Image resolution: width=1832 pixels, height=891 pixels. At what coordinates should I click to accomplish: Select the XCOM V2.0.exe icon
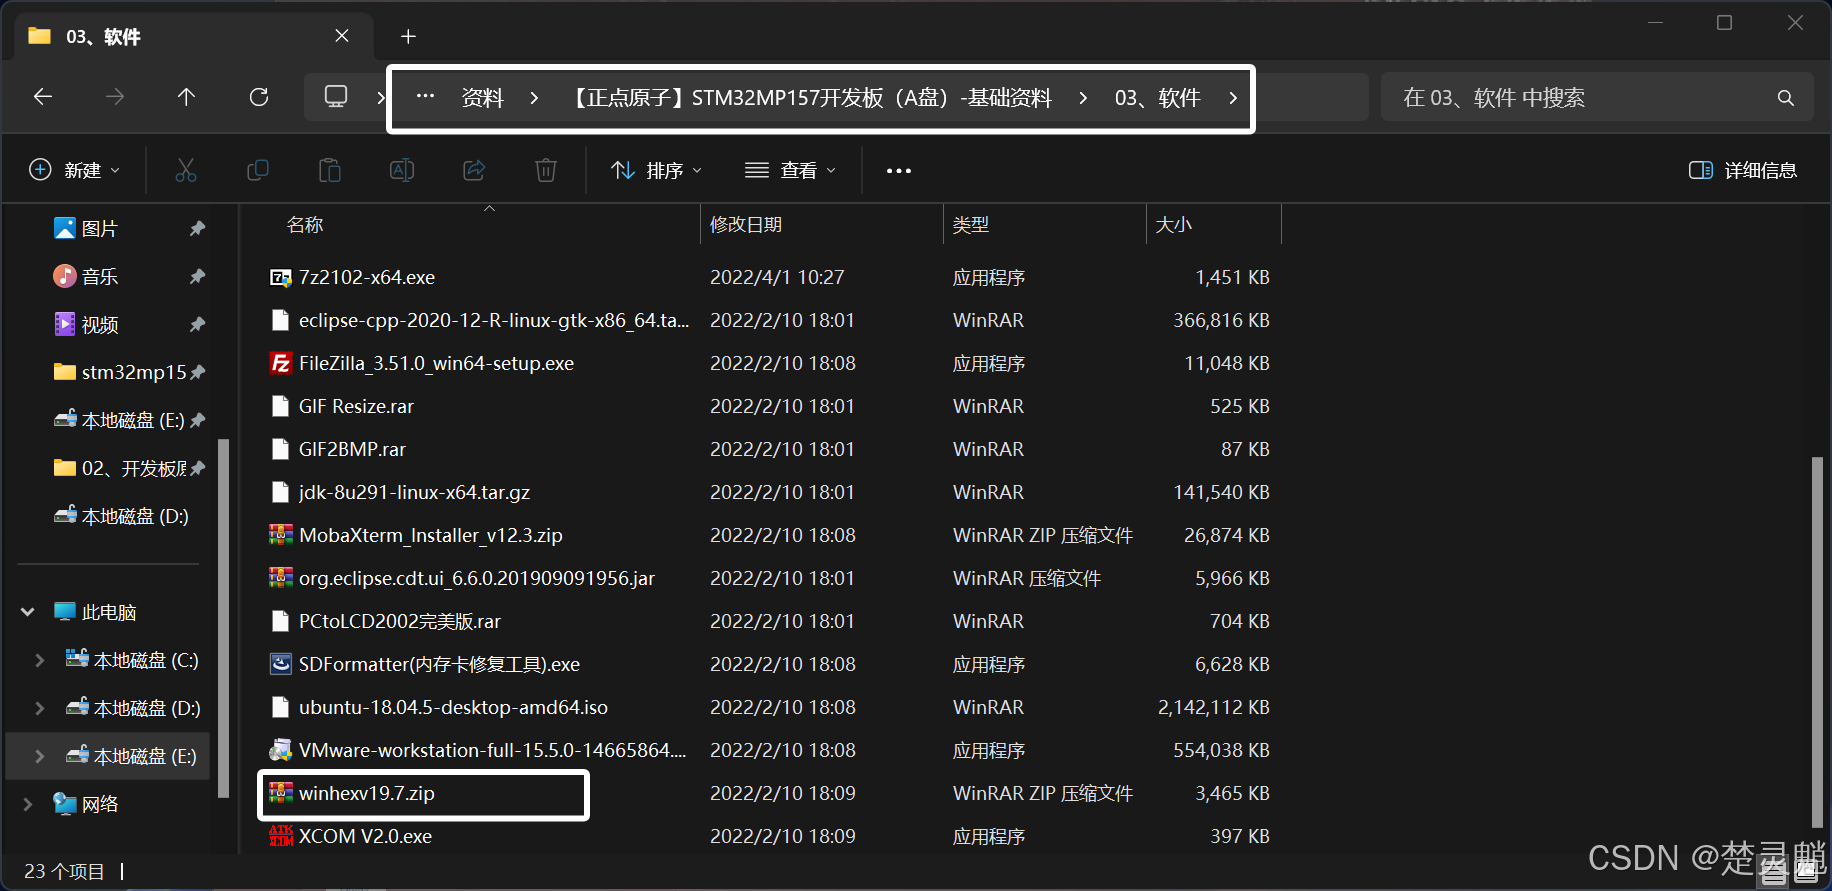(x=281, y=836)
